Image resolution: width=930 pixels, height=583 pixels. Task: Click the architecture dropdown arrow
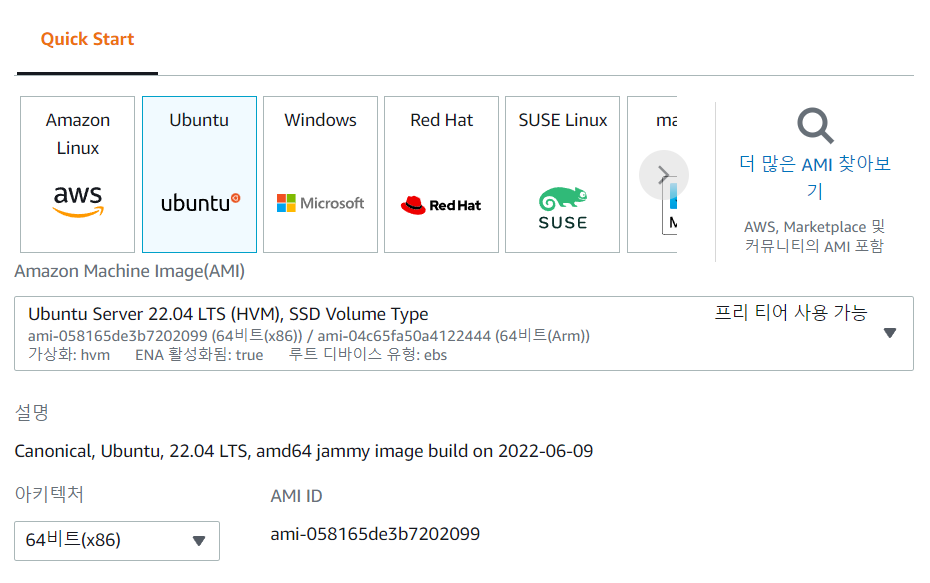199,541
